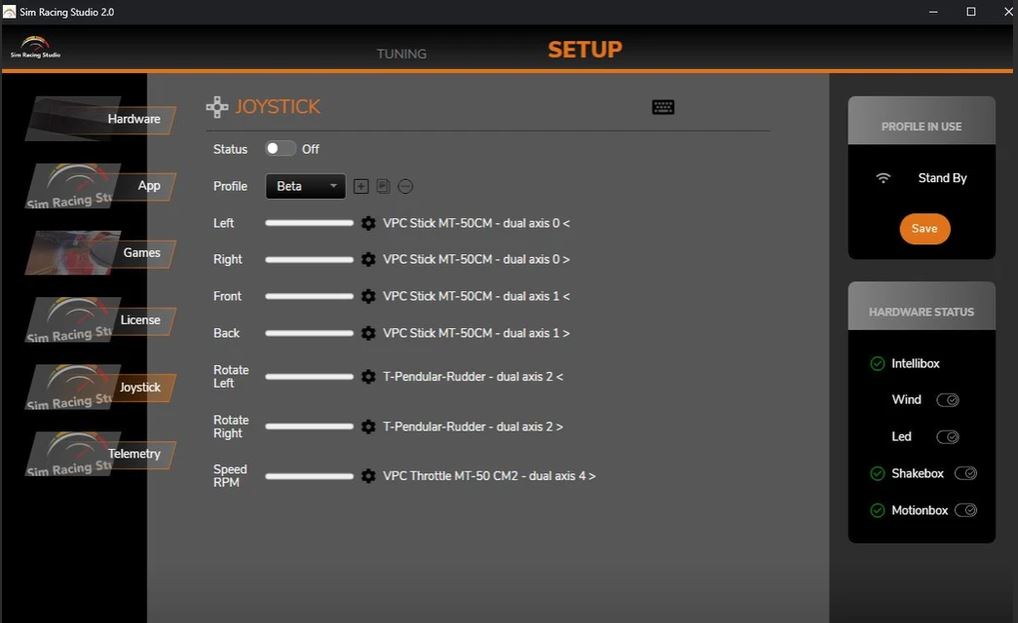Click the orange Save button
The height and width of the screenshot is (623, 1018).
tap(925, 228)
